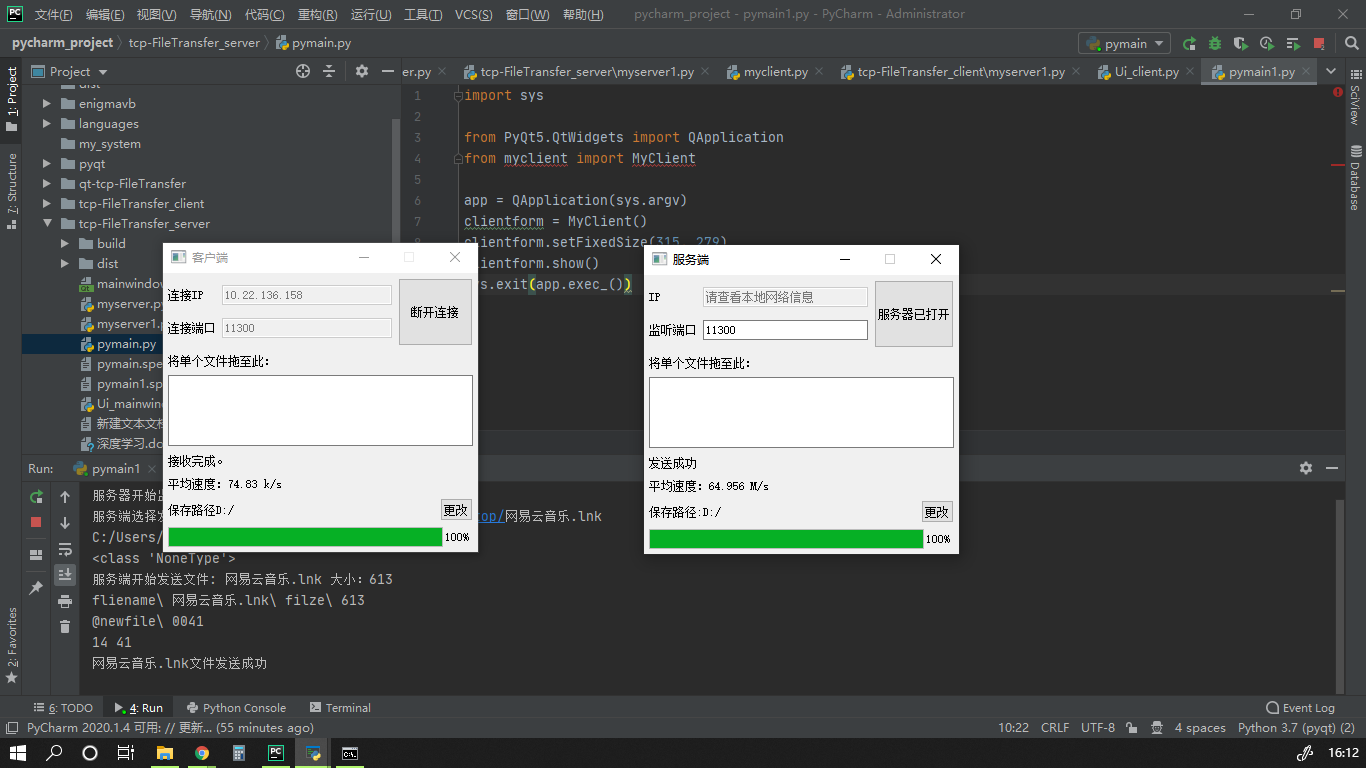Clear Run console output with trash icon
The height and width of the screenshot is (768, 1366).
[x=64, y=626]
